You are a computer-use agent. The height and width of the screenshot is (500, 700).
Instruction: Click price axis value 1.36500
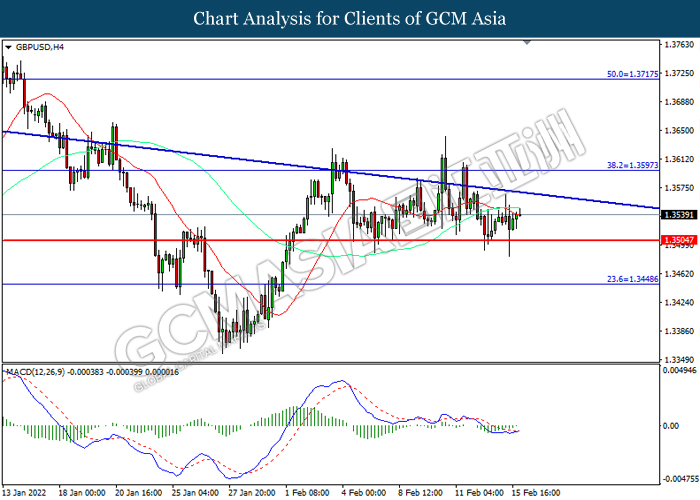click(x=679, y=131)
